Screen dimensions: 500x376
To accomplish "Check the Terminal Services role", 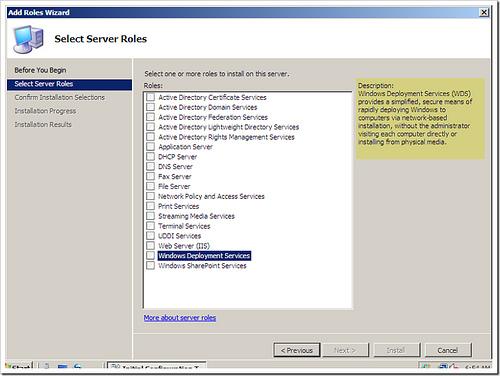I will click(150, 226).
